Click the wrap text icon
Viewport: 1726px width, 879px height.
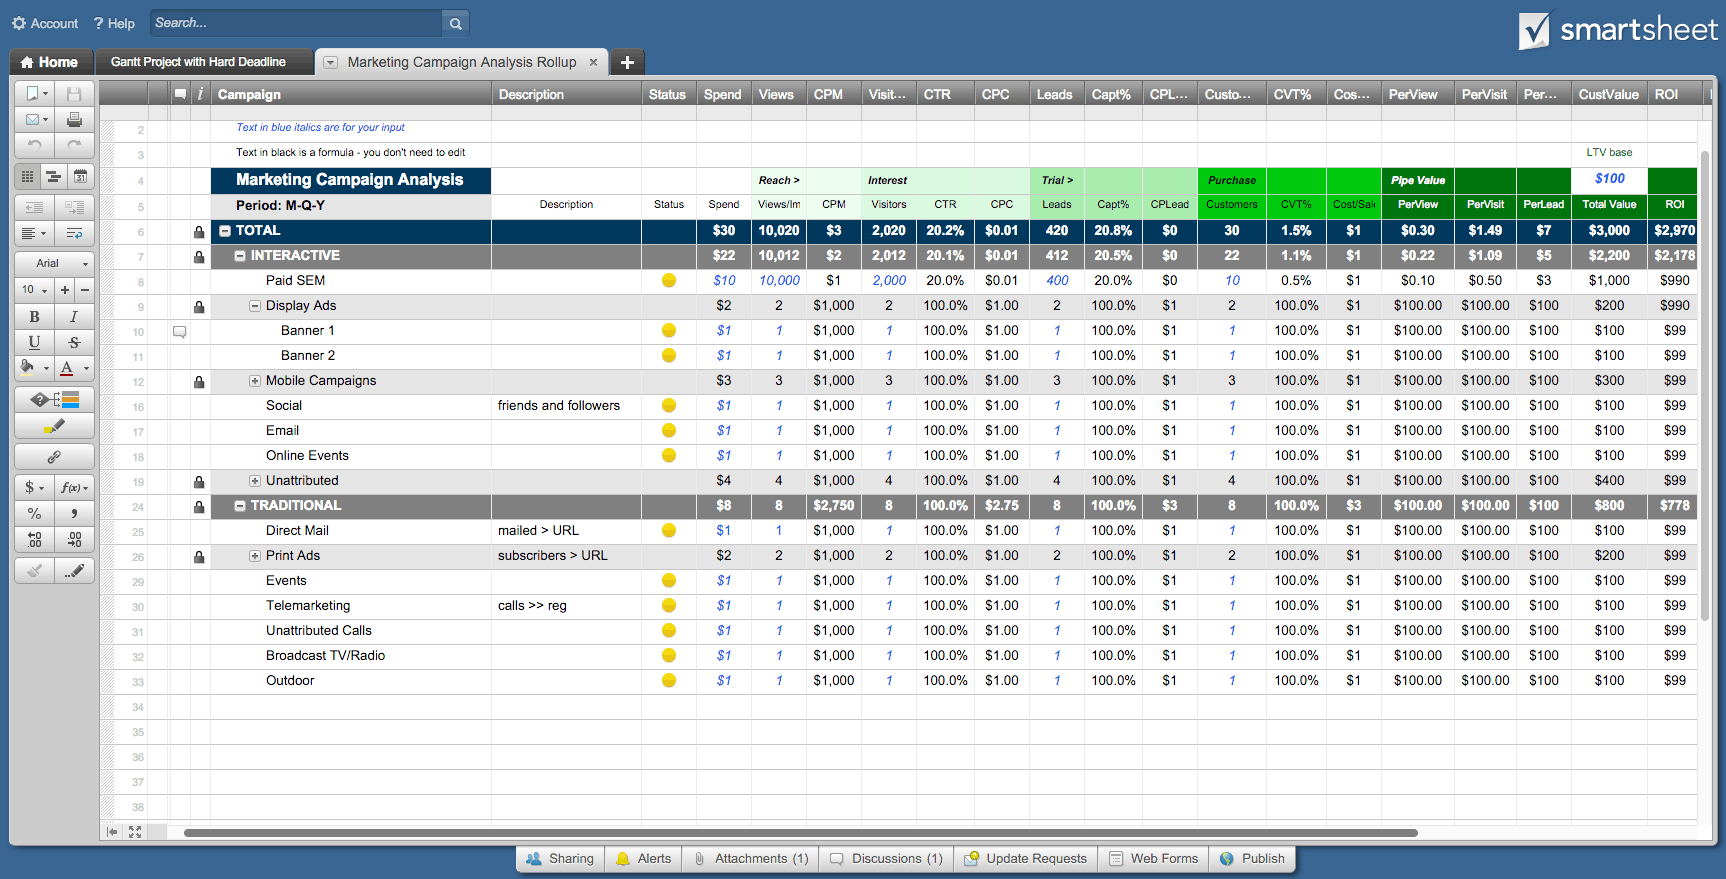click(74, 233)
